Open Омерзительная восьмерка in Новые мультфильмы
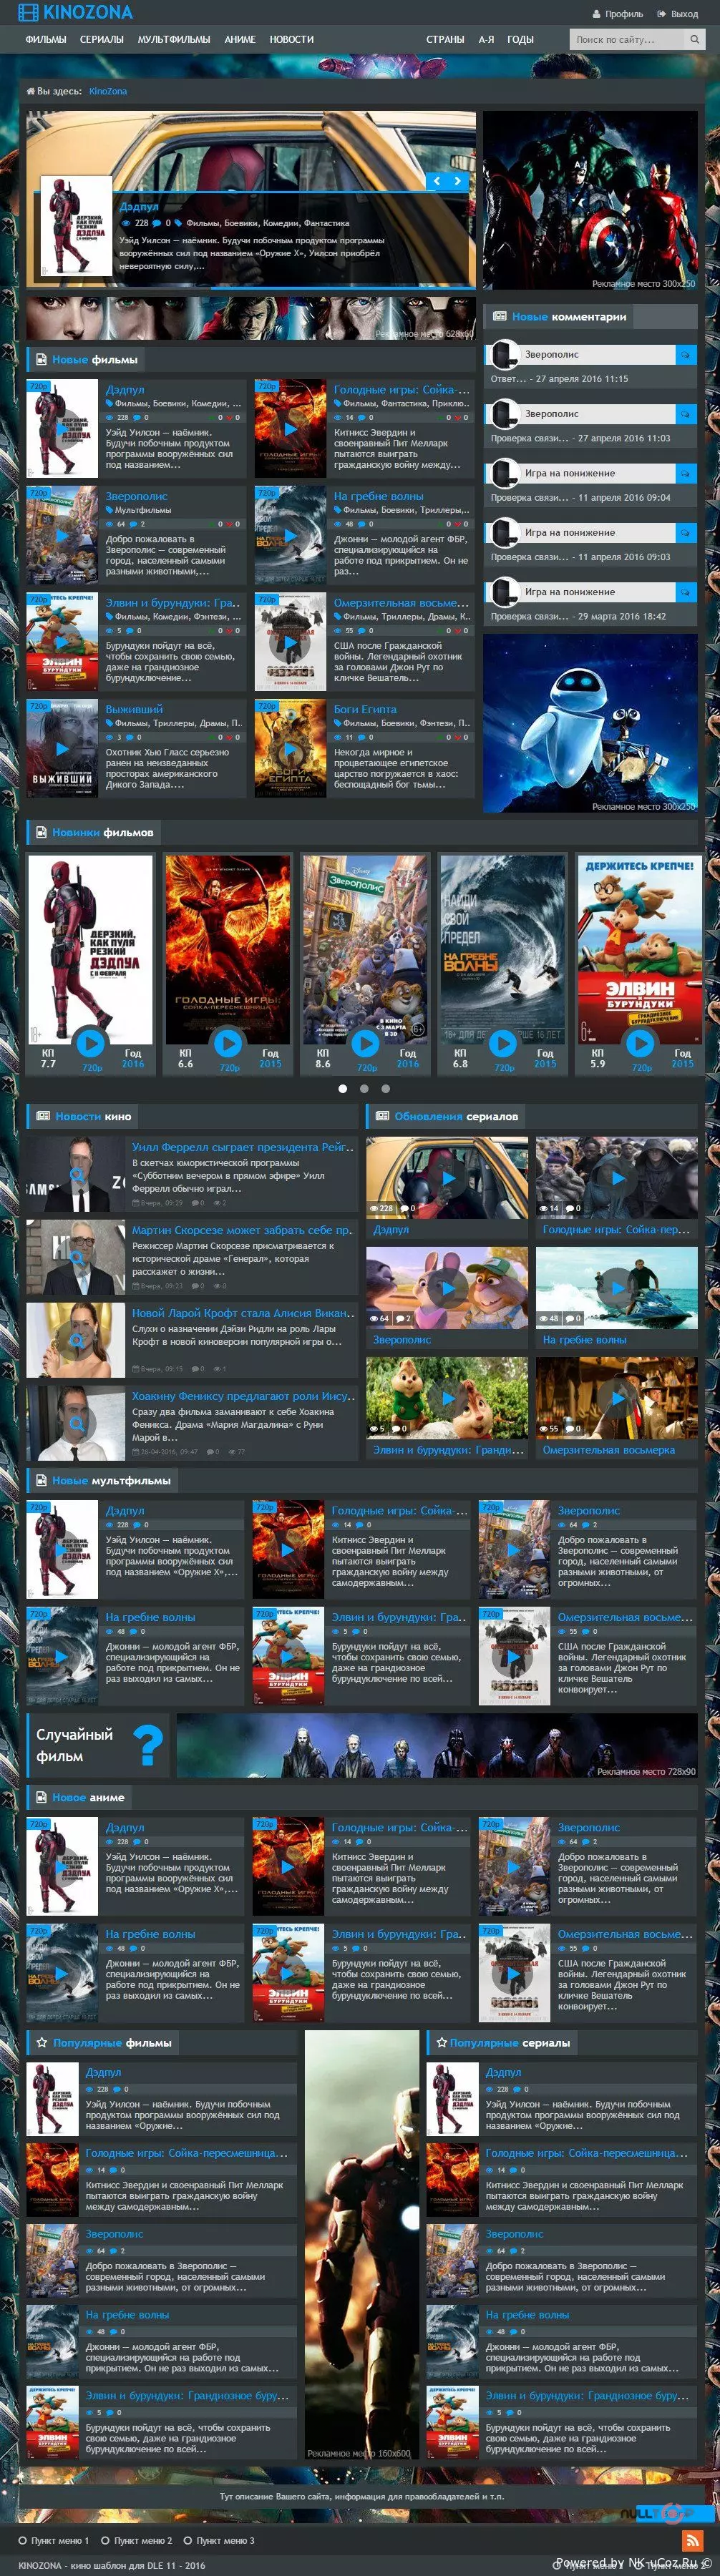720x2576 pixels. coord(625,1617)
